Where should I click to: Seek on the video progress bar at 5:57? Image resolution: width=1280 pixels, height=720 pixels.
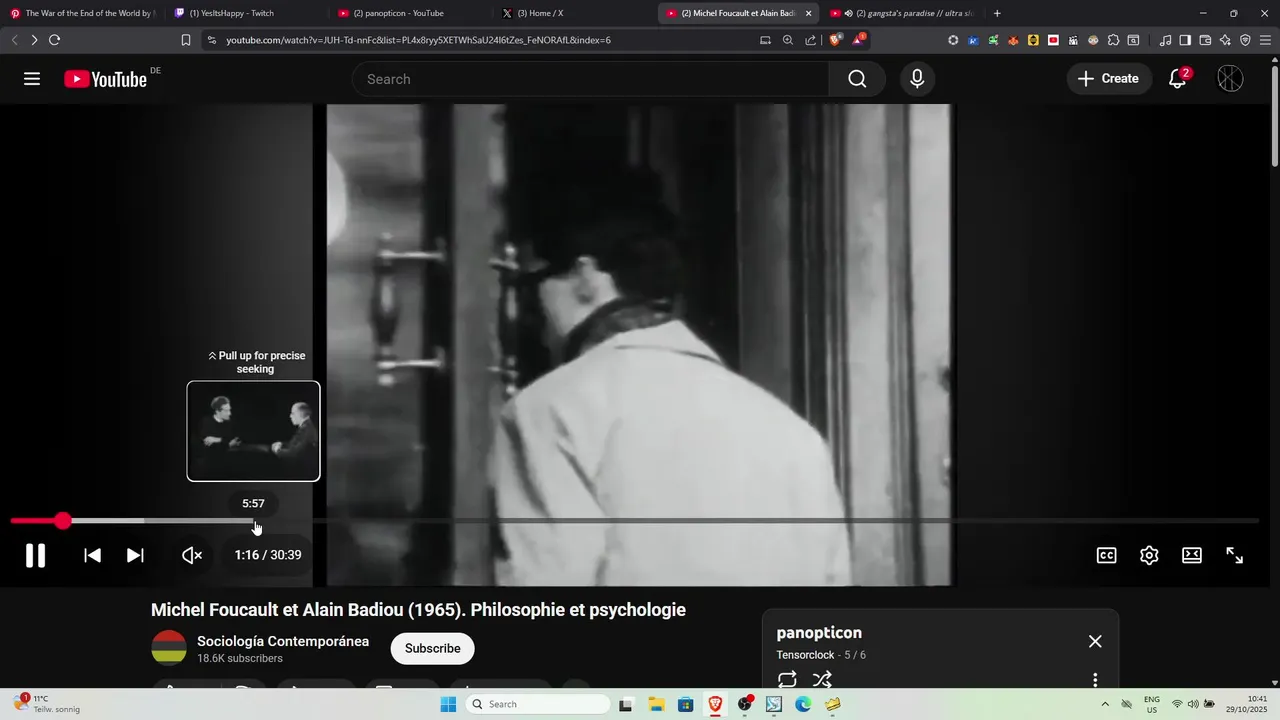[x=253, y=521]
